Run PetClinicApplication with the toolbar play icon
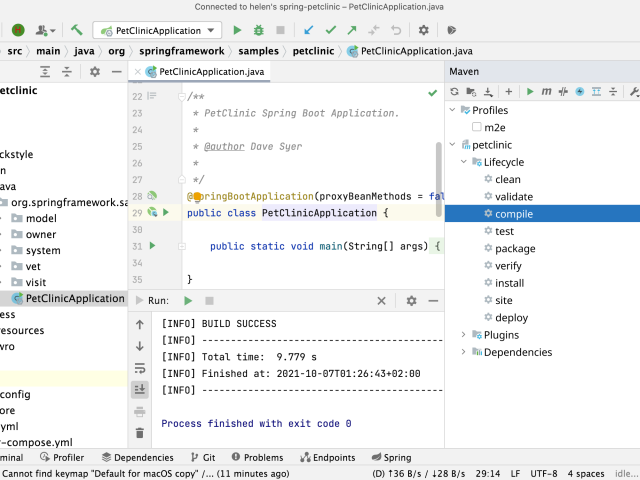Image resolution: width=640 pixels, height=480 pixels. coord(237,30)
